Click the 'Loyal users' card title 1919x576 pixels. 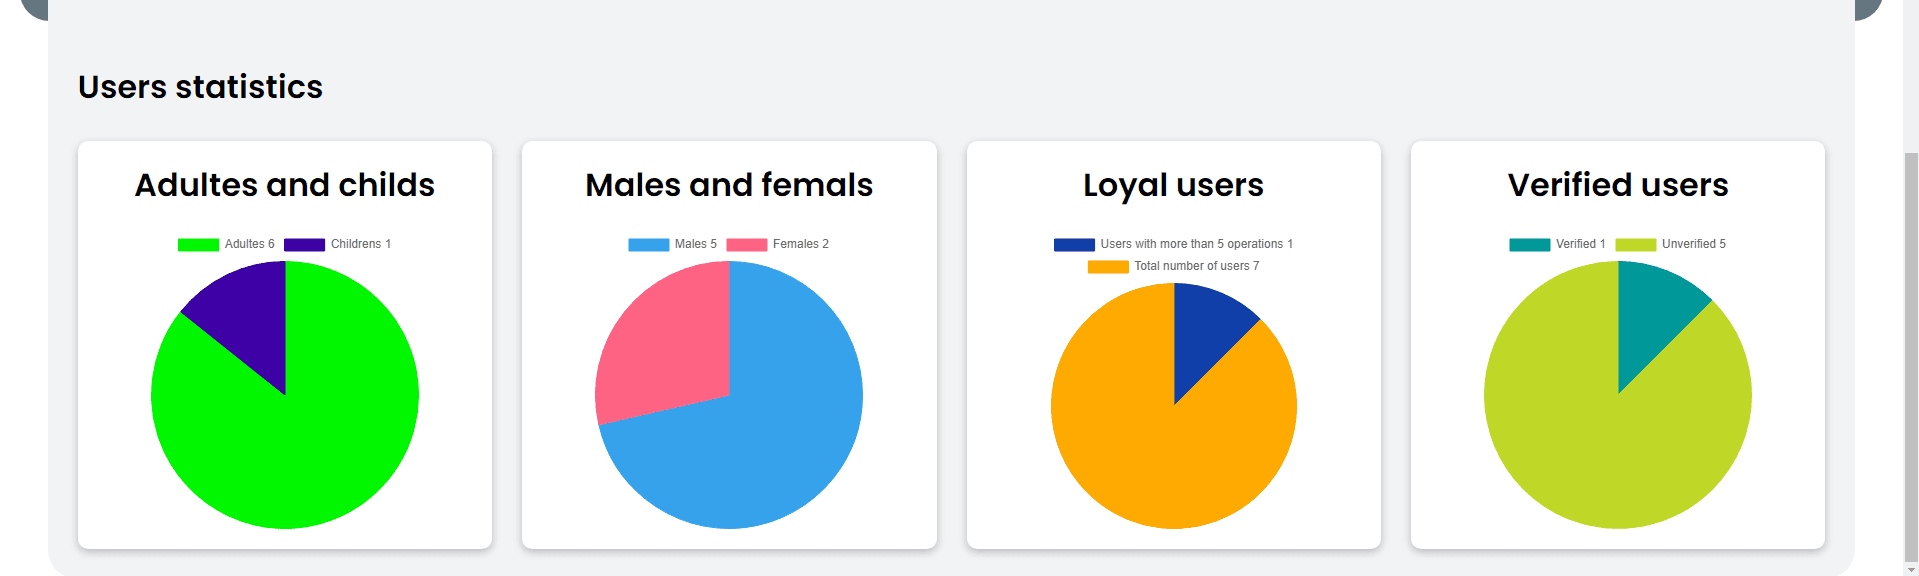[1173, 185]
